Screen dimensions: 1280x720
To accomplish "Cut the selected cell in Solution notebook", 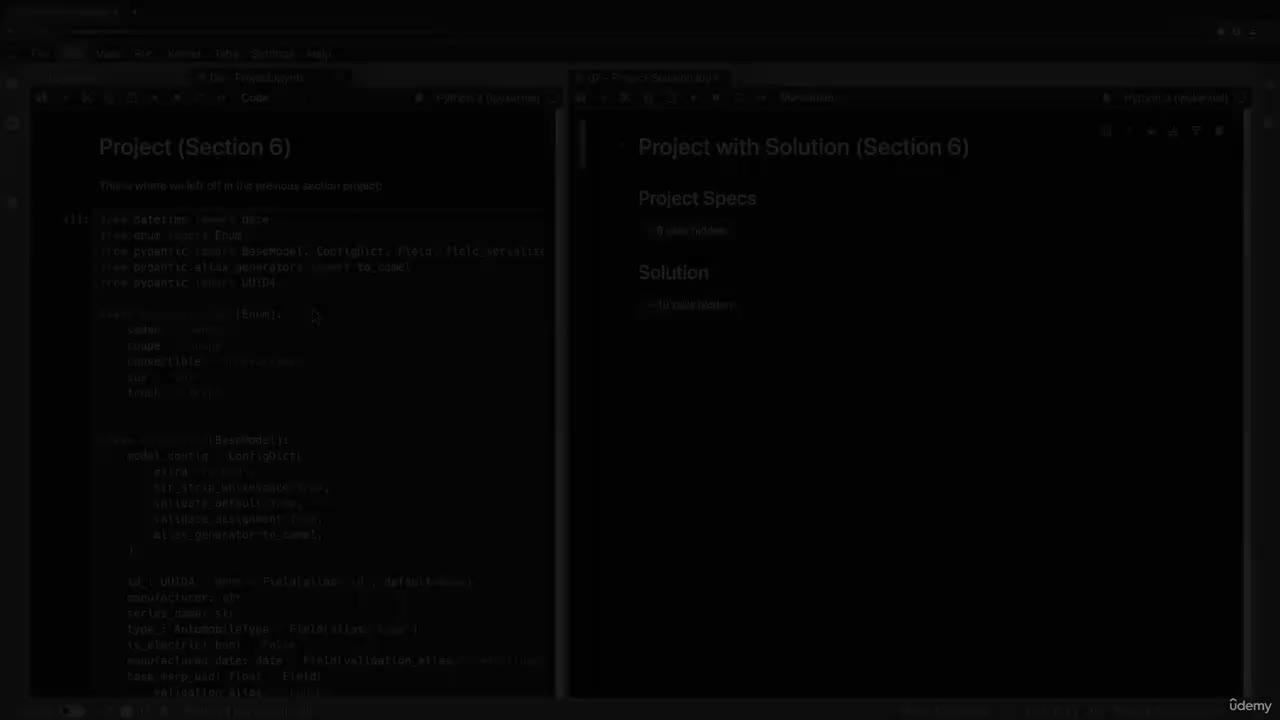I will (x=626, y=98).
